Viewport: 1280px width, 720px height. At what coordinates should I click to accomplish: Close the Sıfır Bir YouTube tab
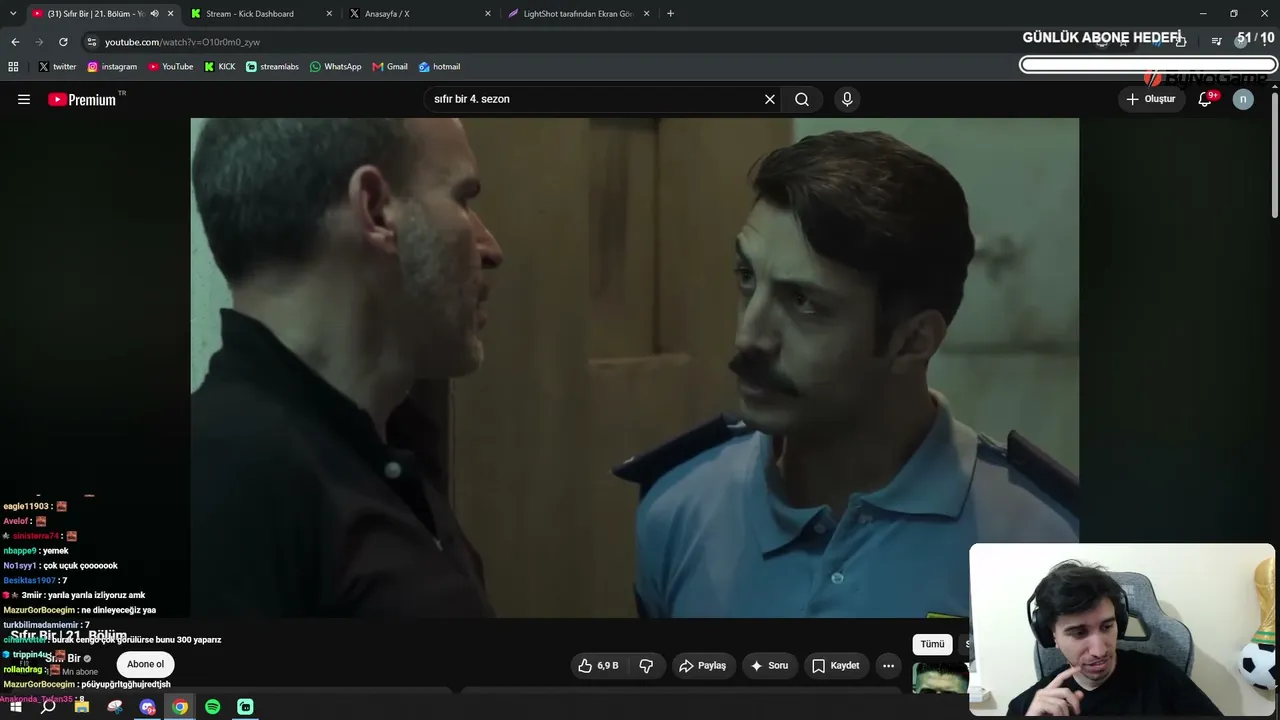(x=171, y=14)
